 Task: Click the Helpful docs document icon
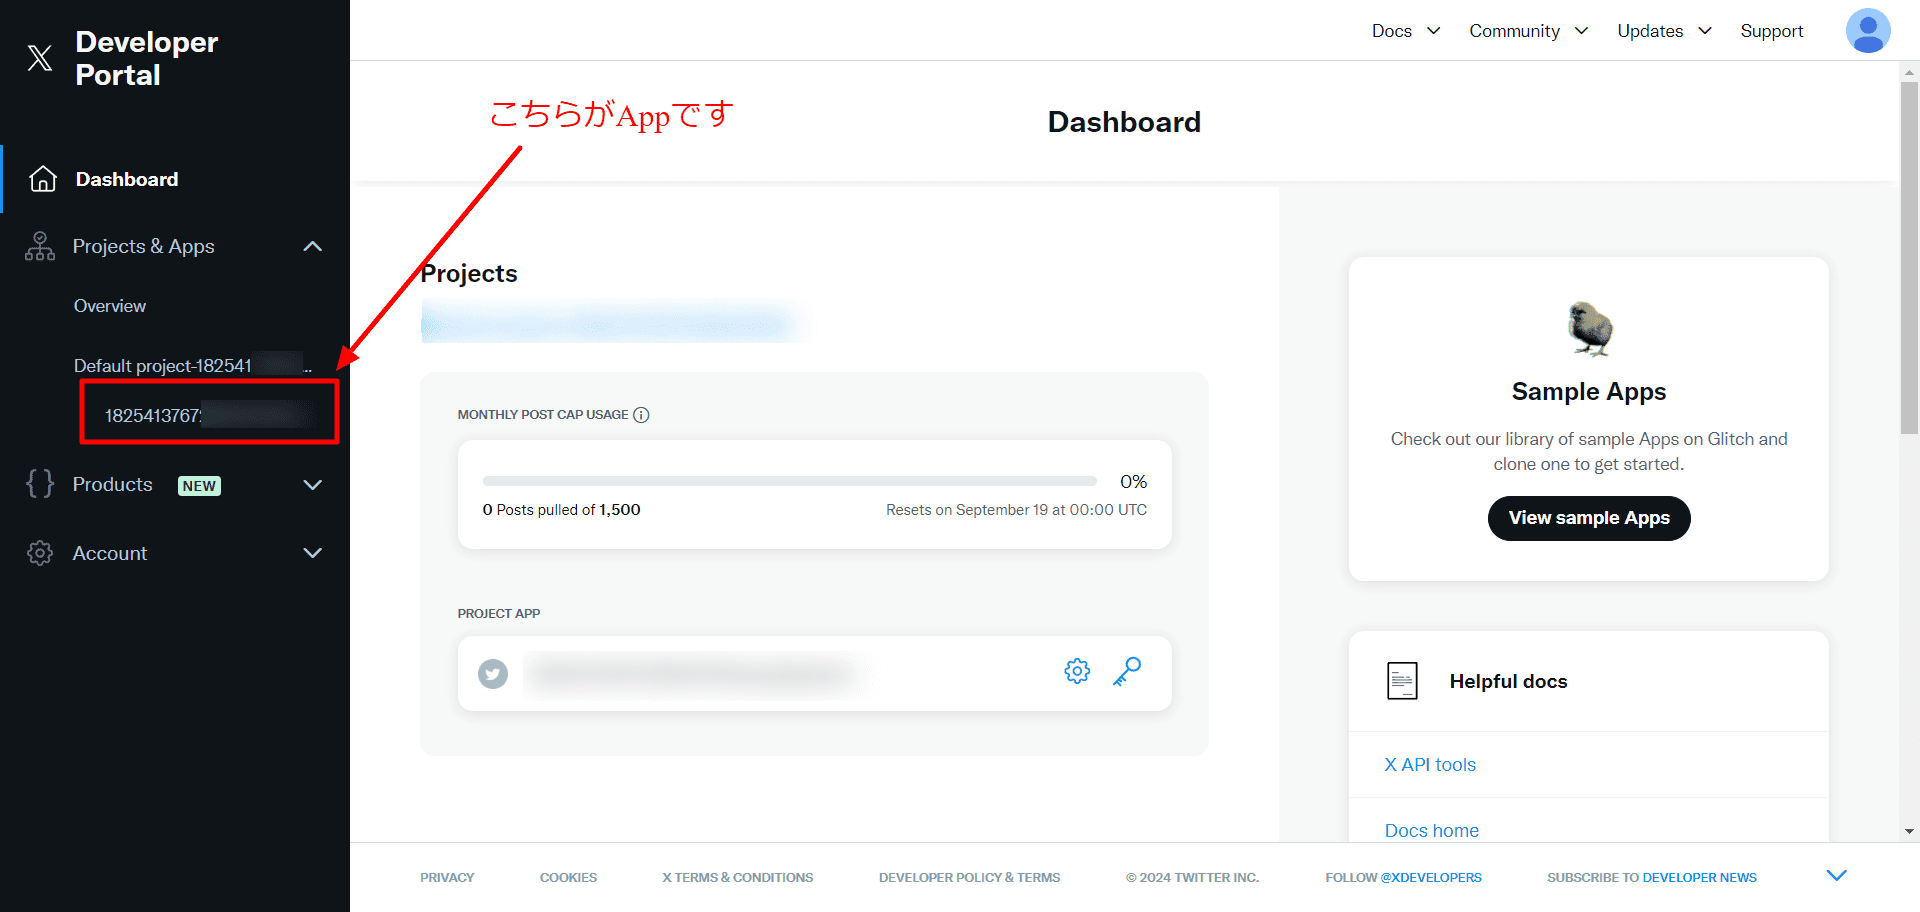point(1402,681)
